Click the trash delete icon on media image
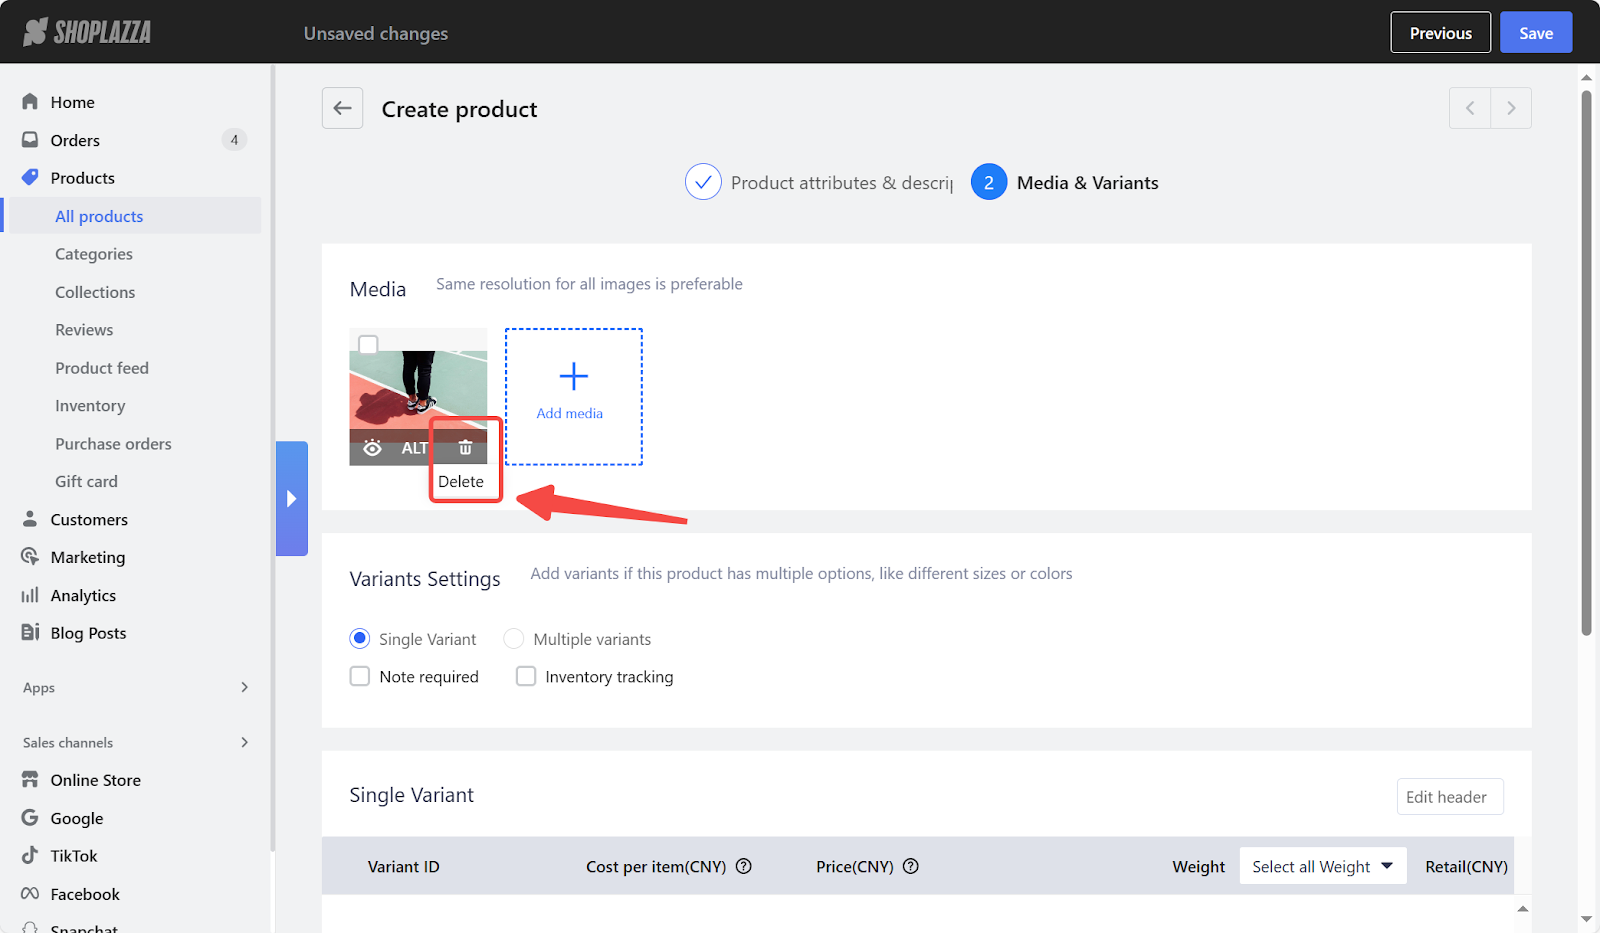Viewport: 1600px width, 933px height. pos(465,448)
